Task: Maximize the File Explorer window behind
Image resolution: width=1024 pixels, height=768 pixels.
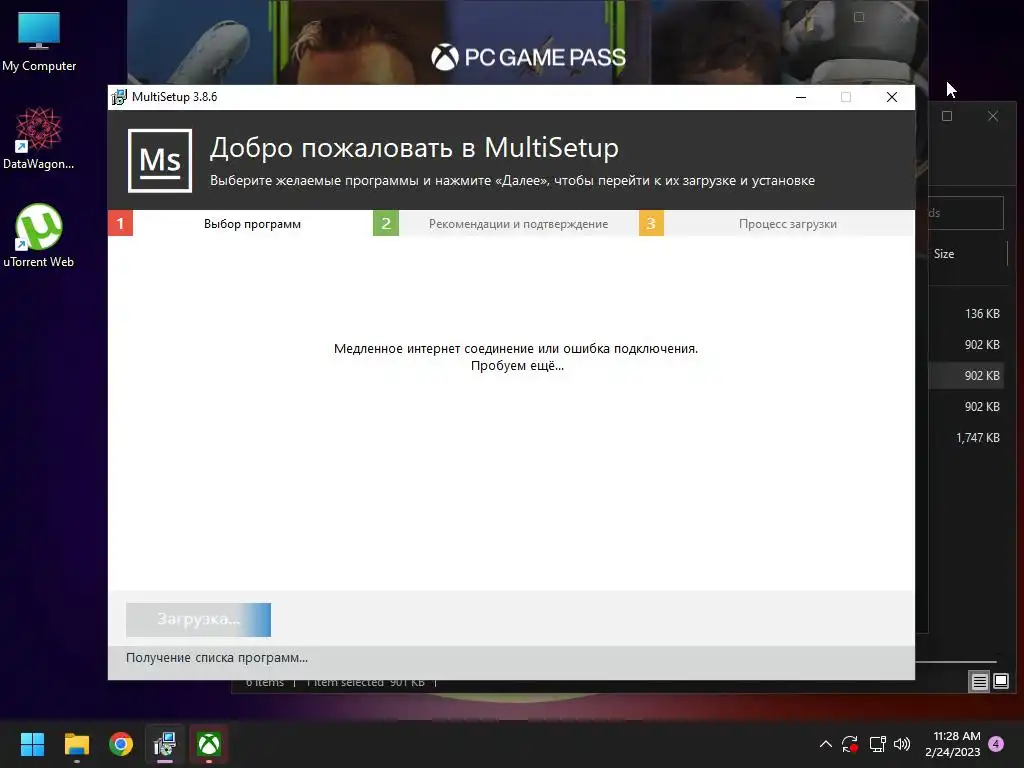Action: coord(947,116)
